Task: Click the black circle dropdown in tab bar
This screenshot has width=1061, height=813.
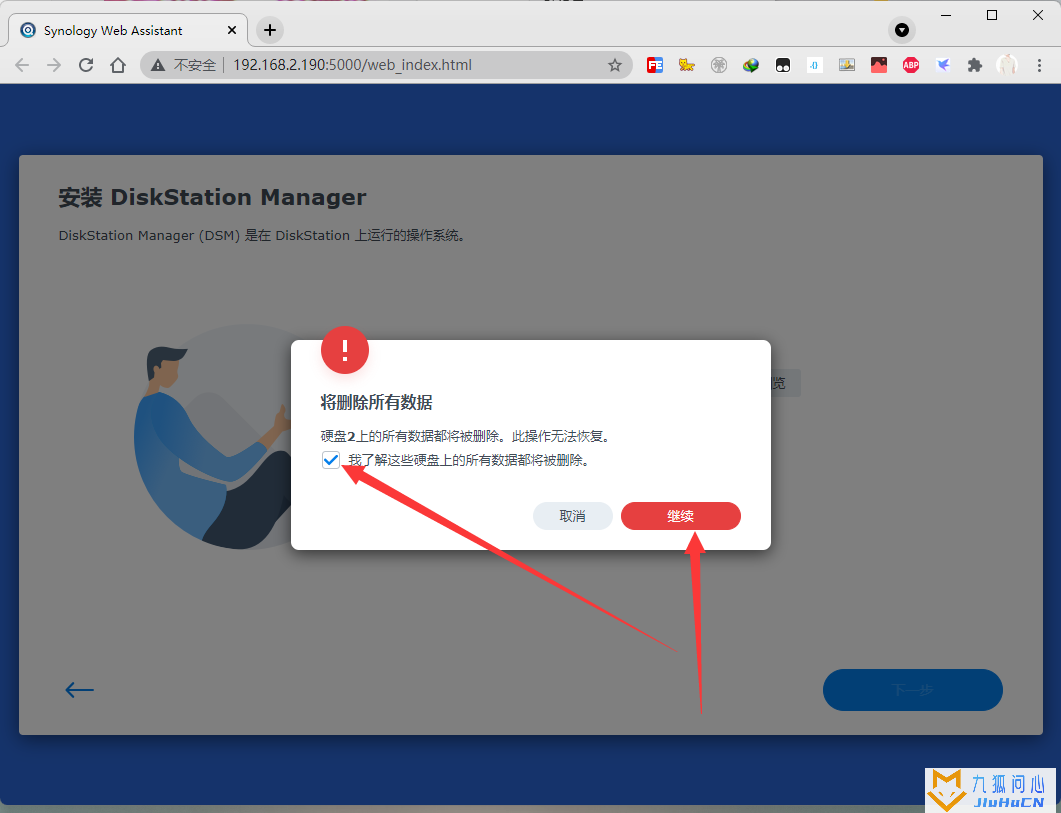Action: pos(901,30)
